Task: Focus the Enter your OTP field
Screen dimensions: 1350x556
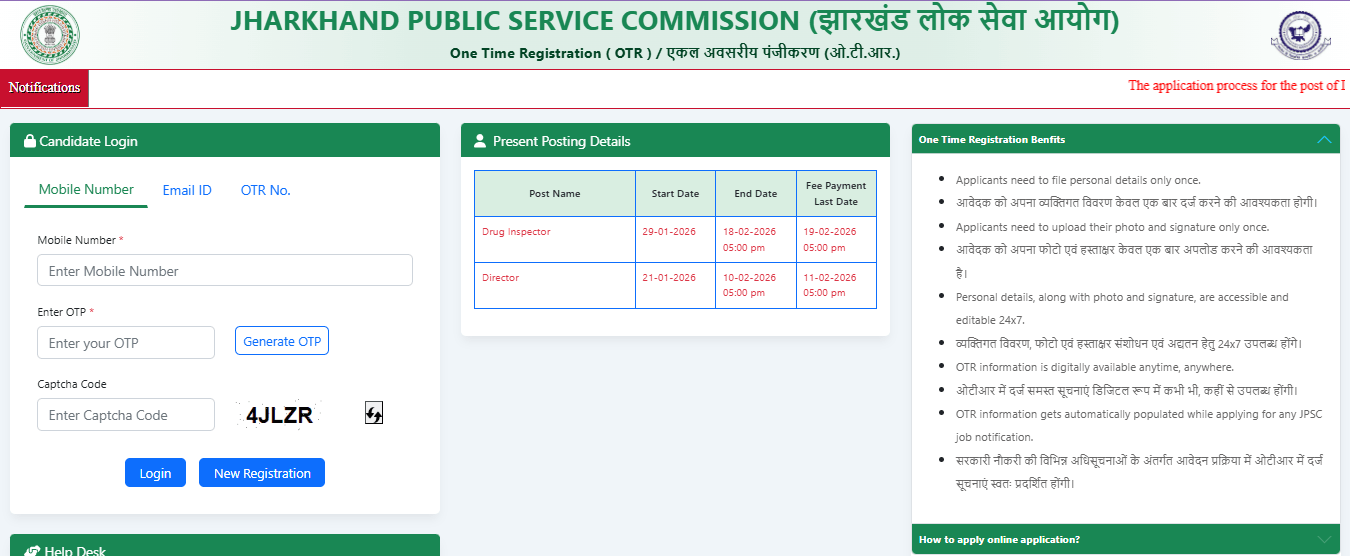Action: tap(126, 342)
